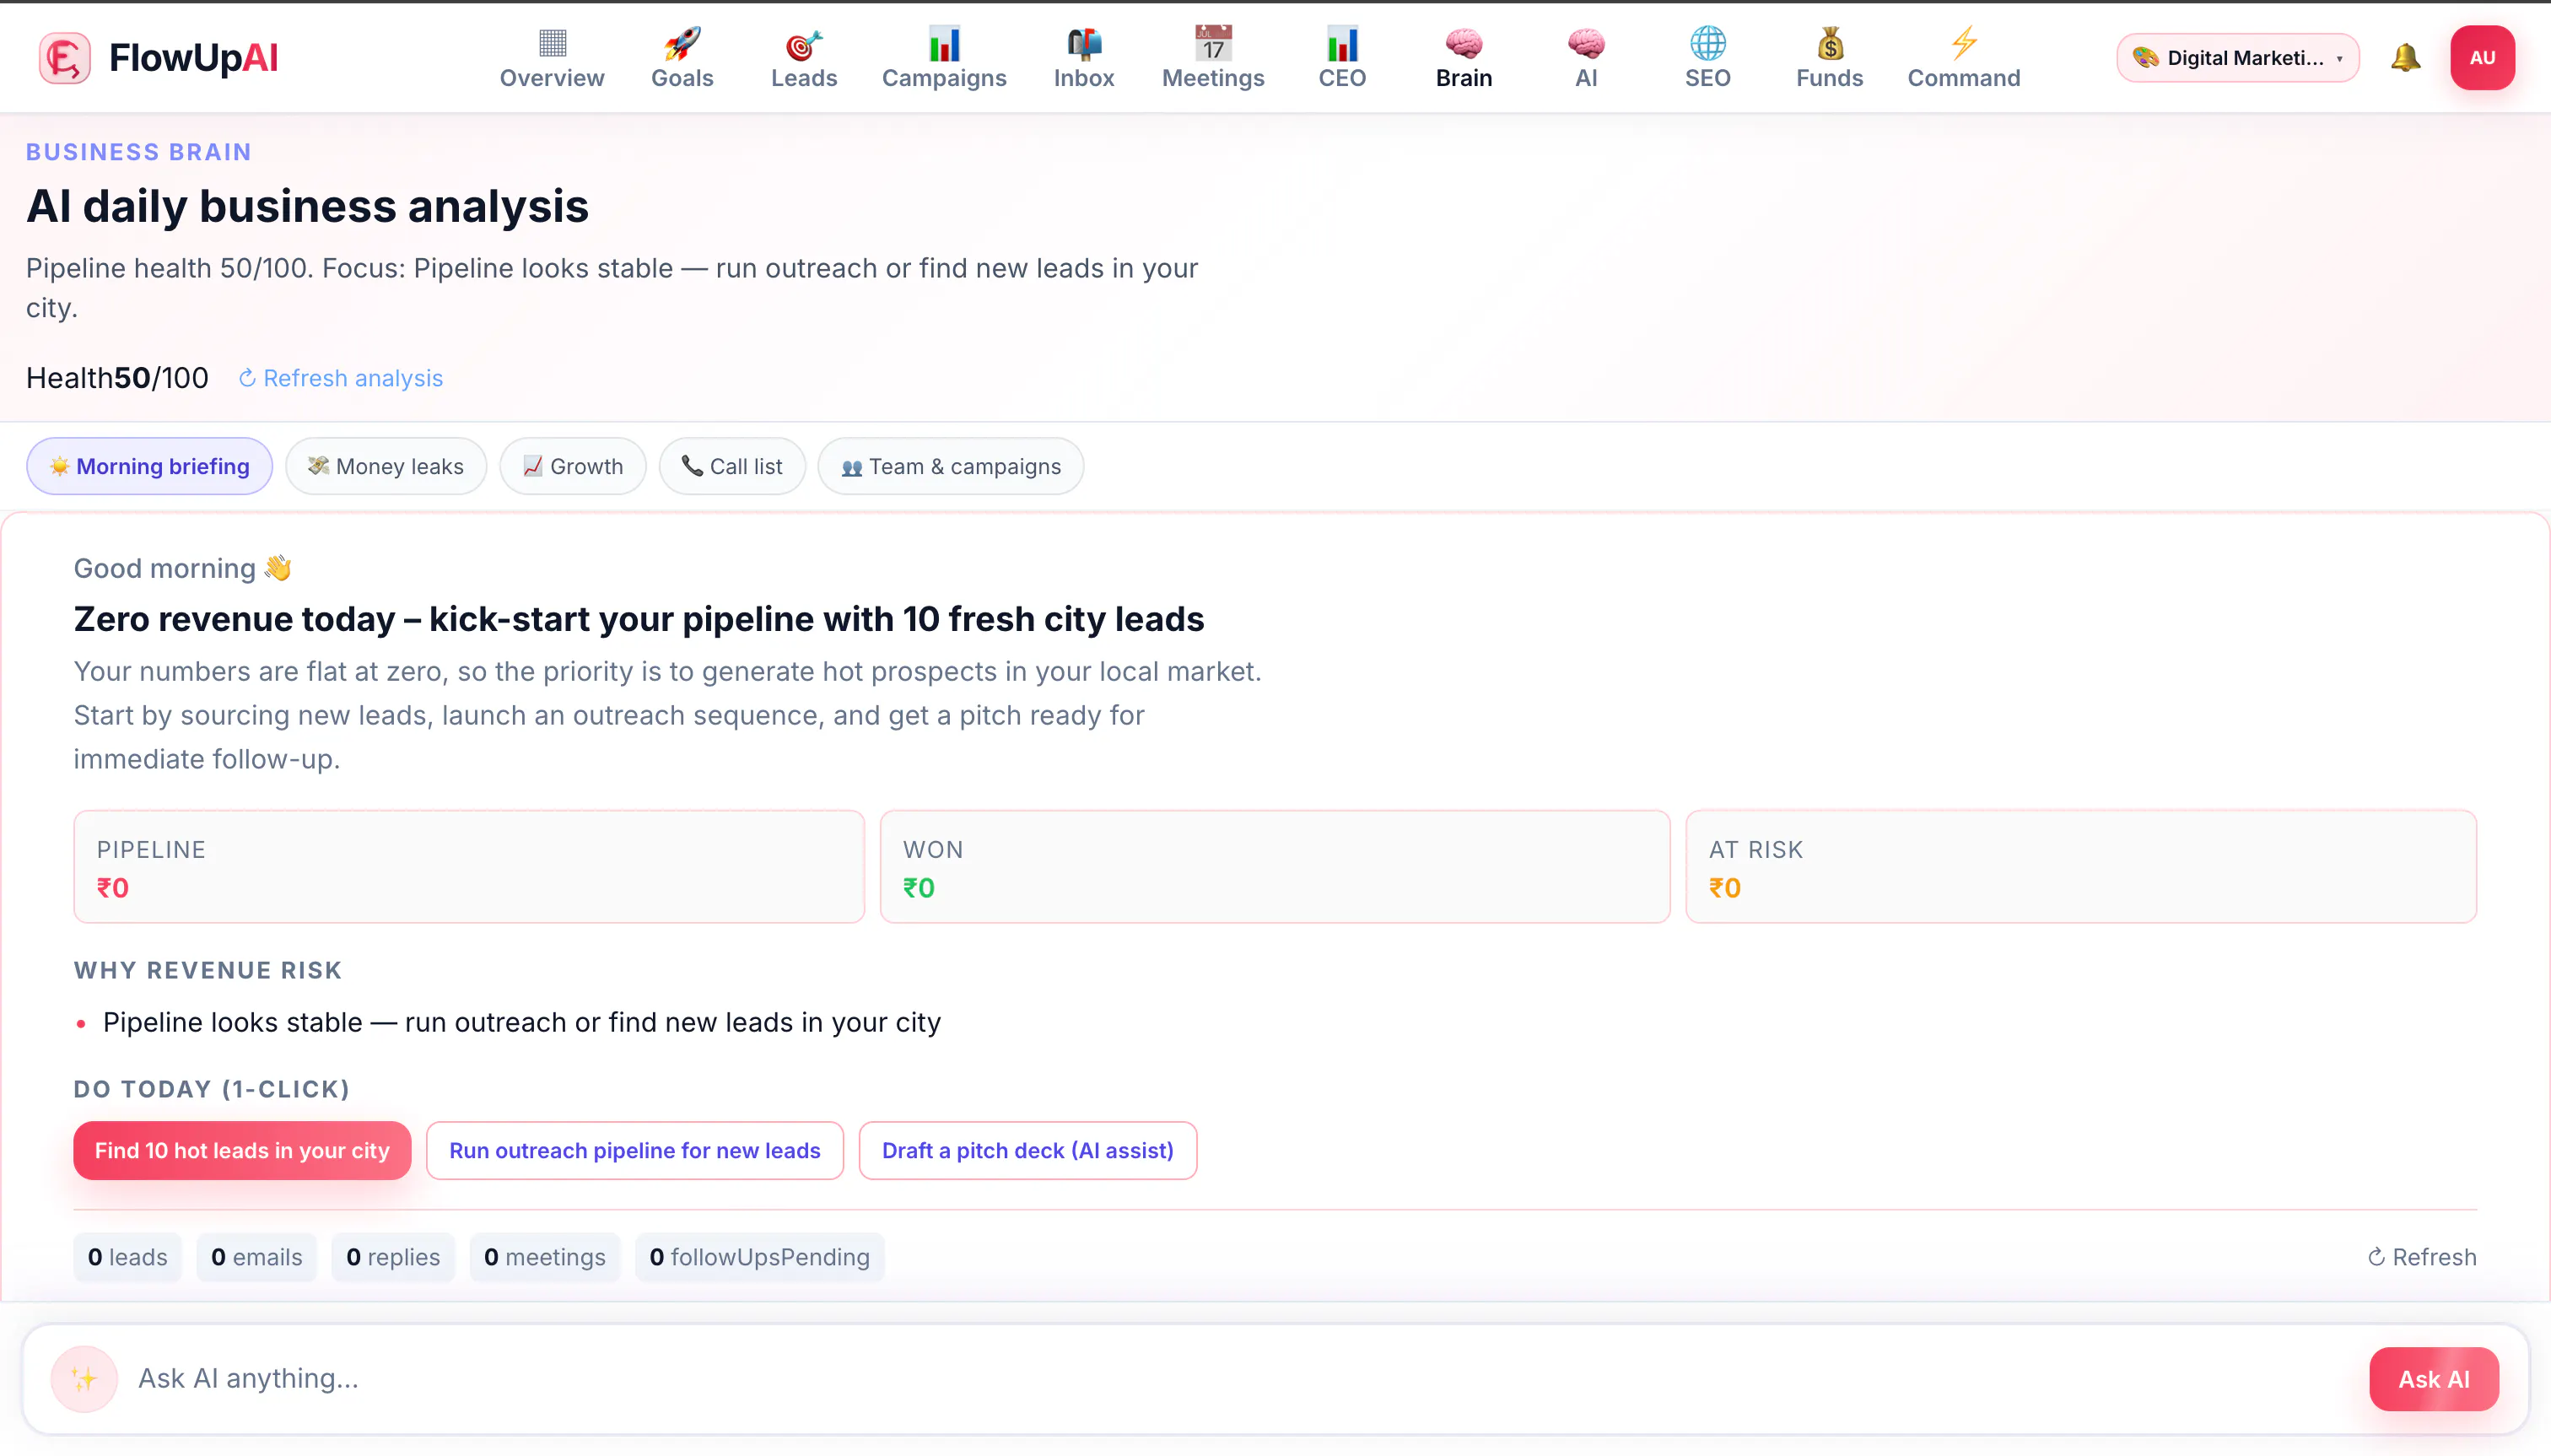Click the 0 meetings stat chip
2551x1456 pixels.
[545, 1257]
